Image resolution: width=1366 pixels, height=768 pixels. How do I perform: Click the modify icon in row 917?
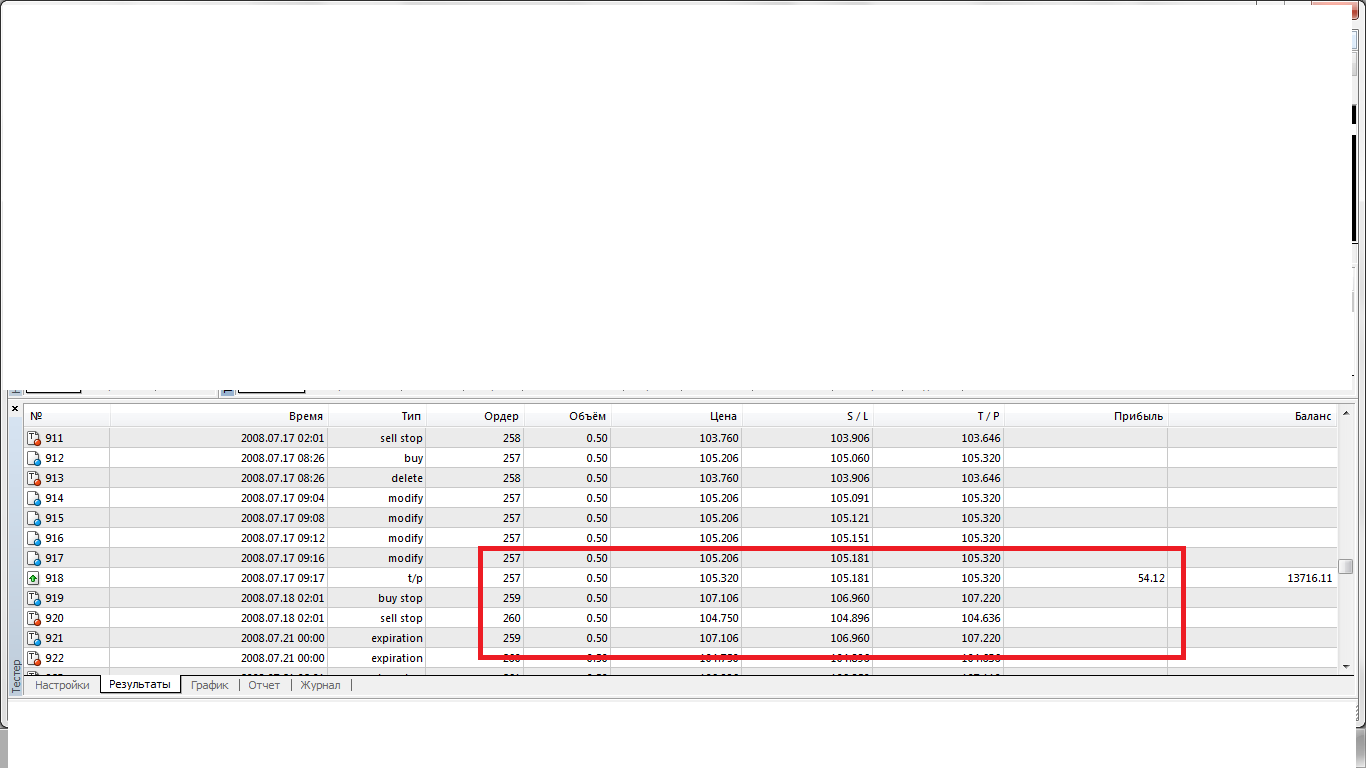point(33,558)
